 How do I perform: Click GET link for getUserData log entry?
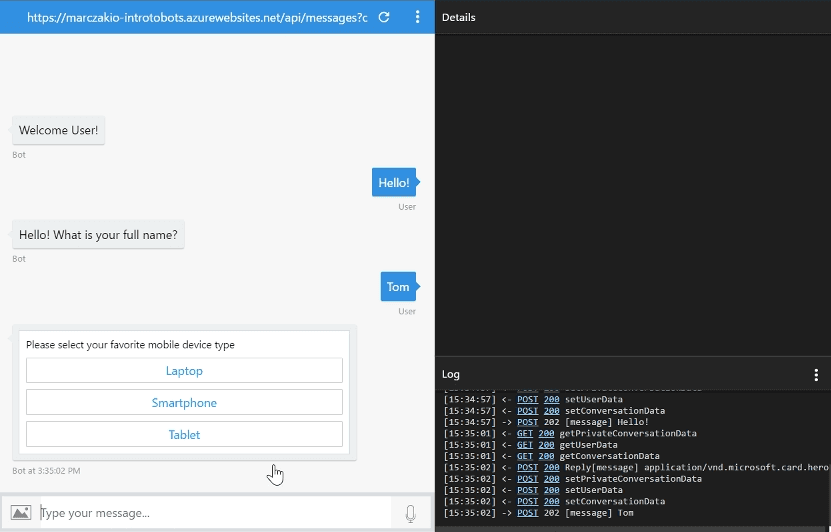point(525,445)
